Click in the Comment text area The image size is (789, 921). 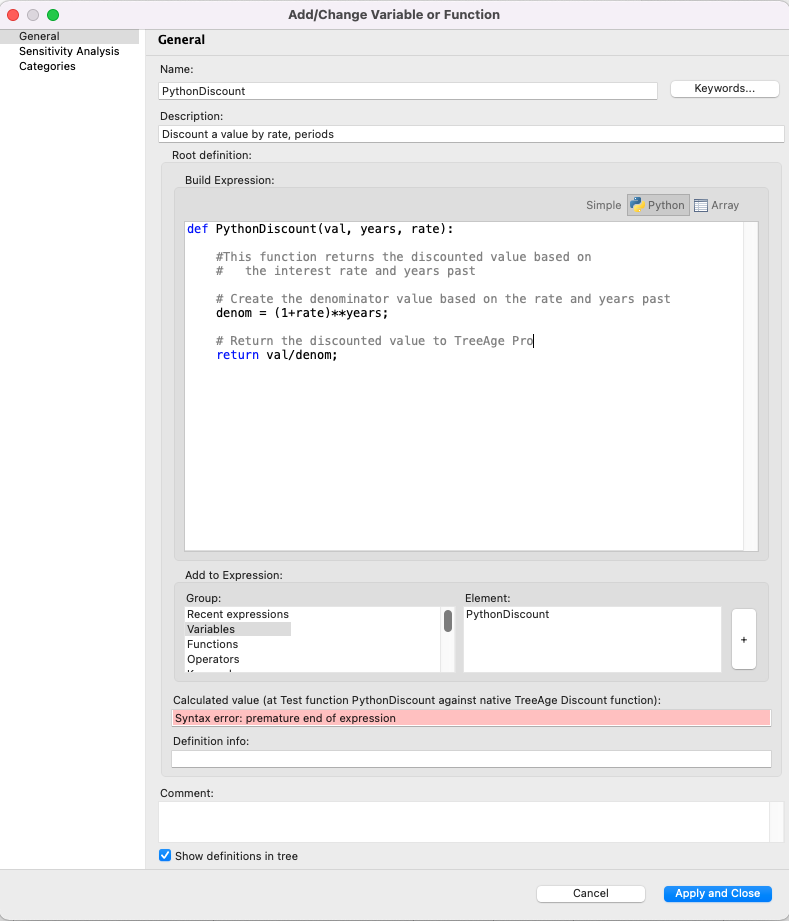coord(462,821)
